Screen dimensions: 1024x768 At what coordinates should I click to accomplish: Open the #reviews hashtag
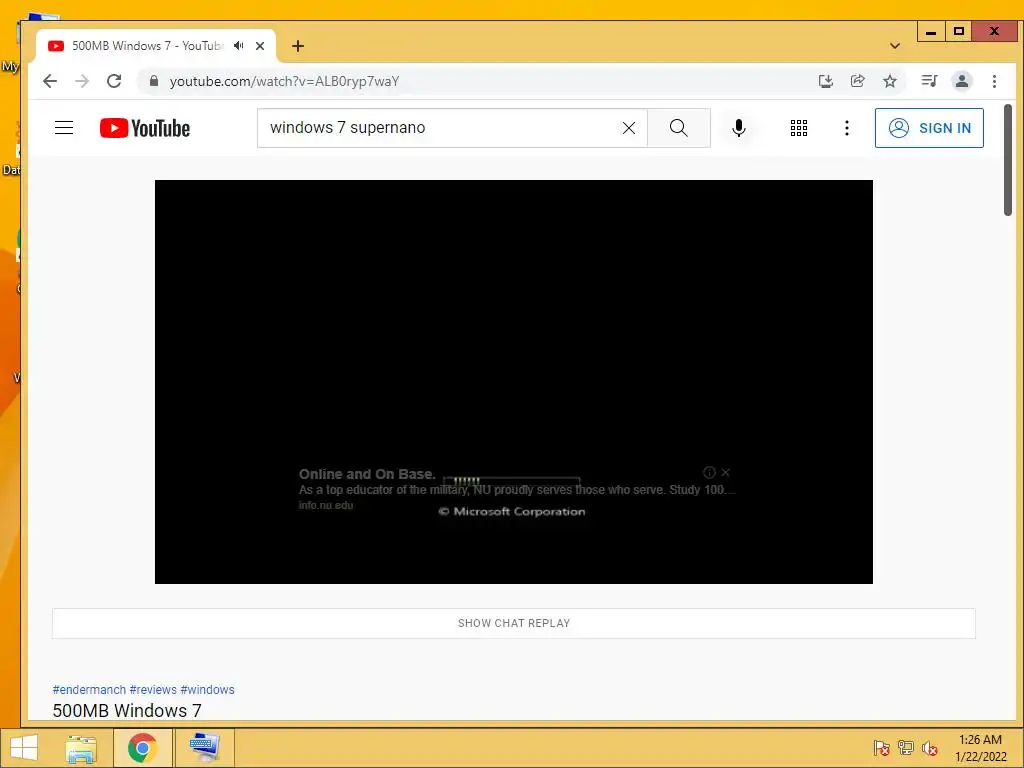(x=153, y=690)
